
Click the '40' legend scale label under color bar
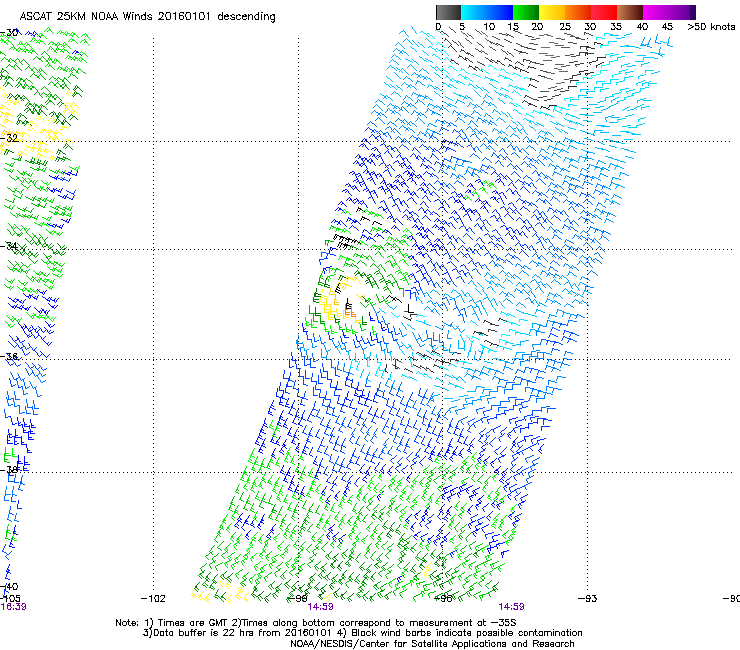(642, 27)
